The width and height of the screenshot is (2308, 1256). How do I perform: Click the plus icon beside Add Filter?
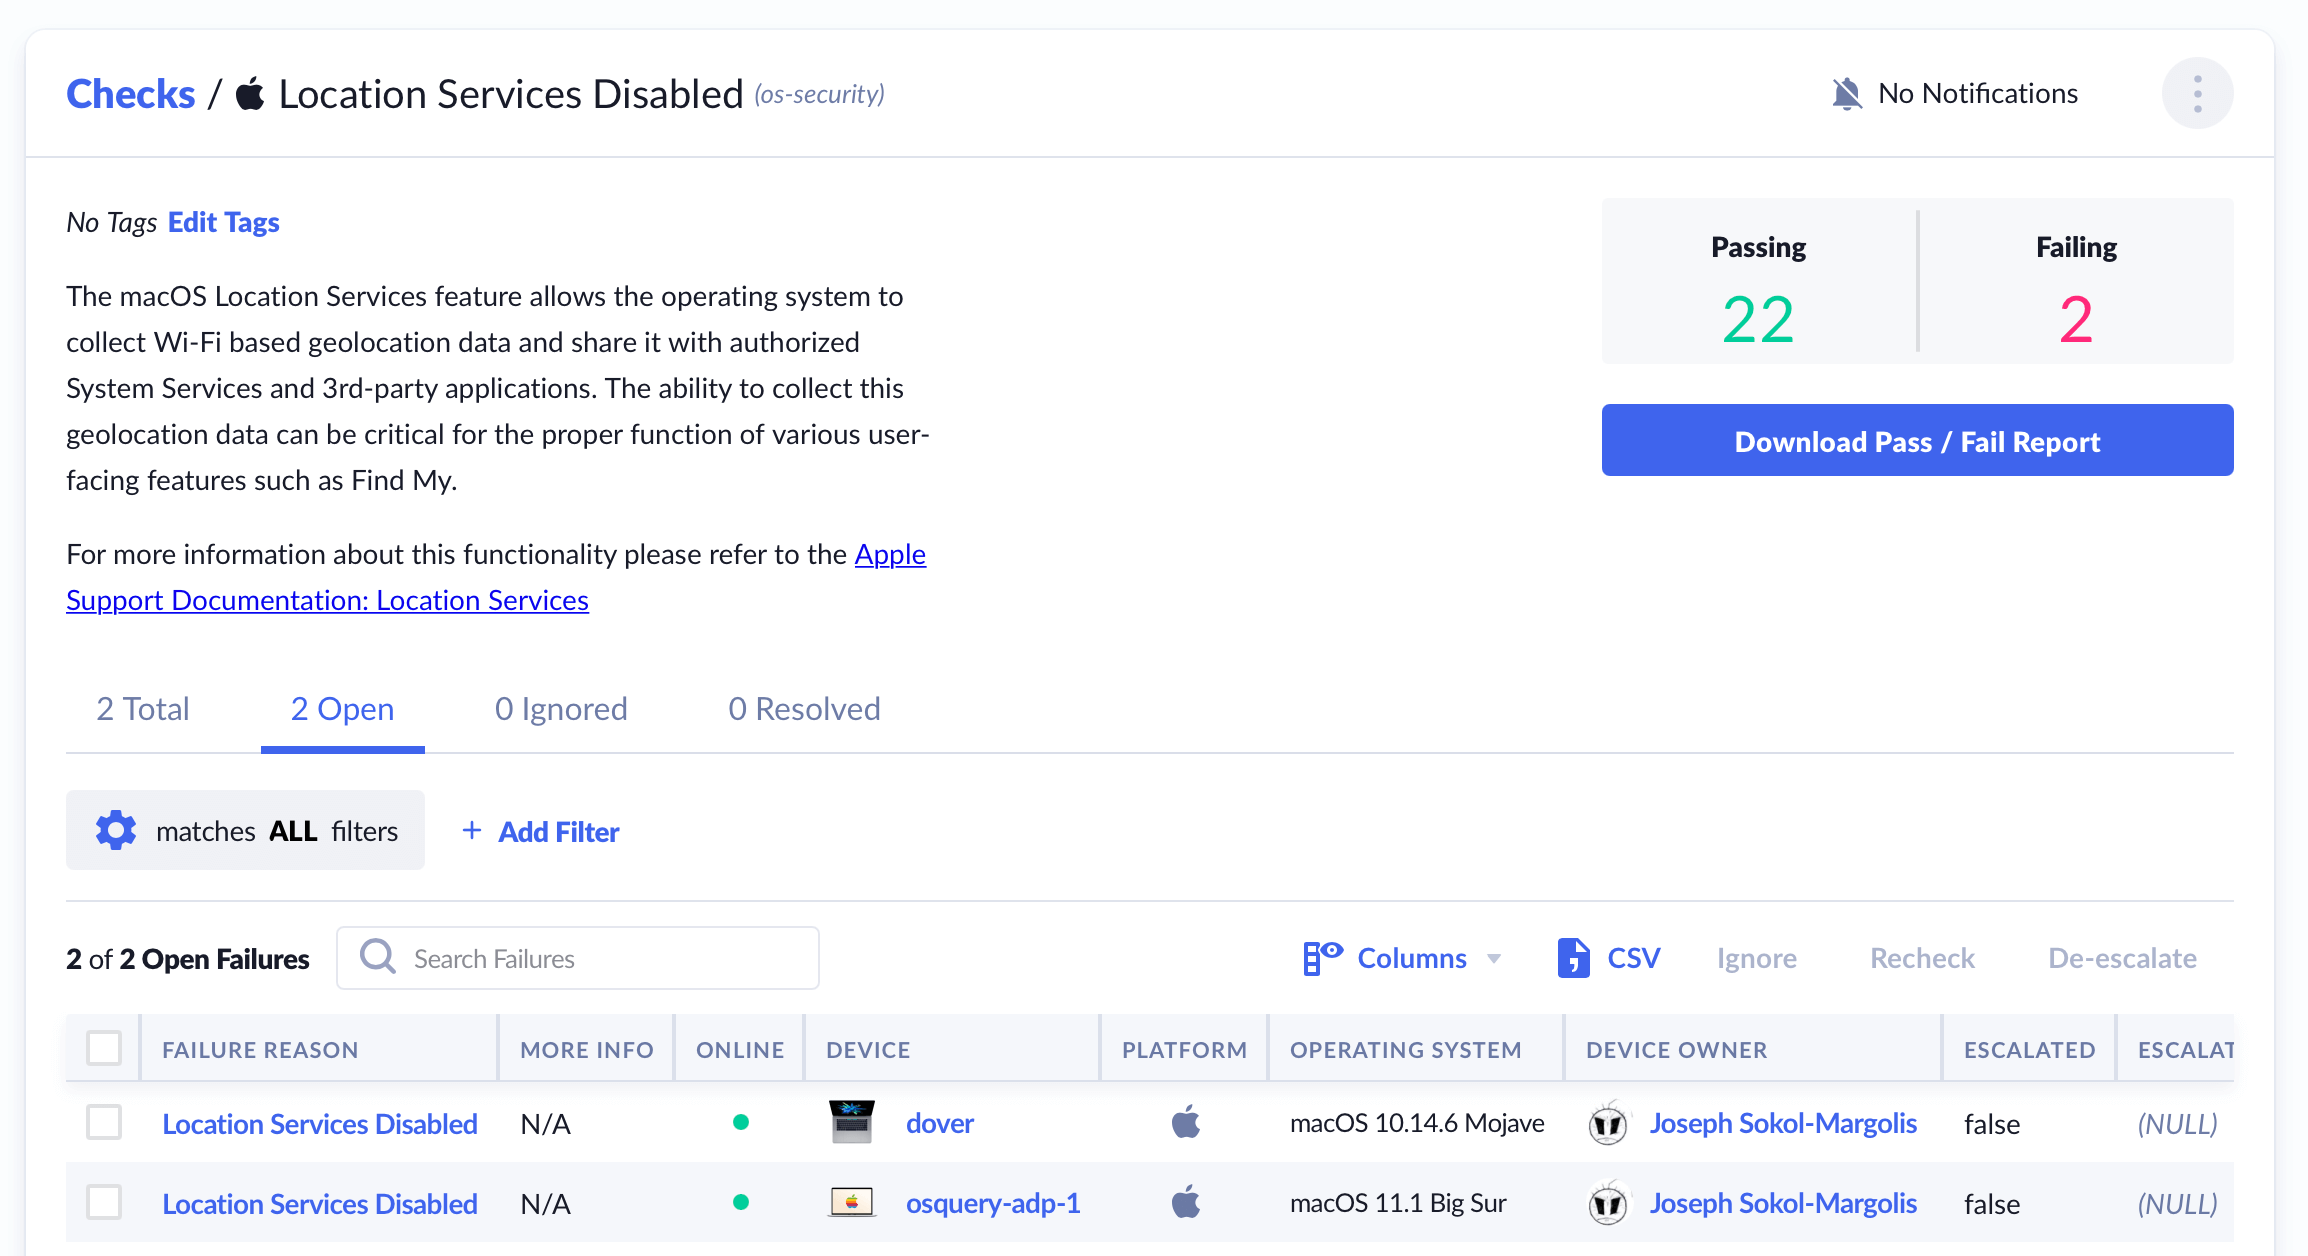pyautogui.click(x=472, y=831)
